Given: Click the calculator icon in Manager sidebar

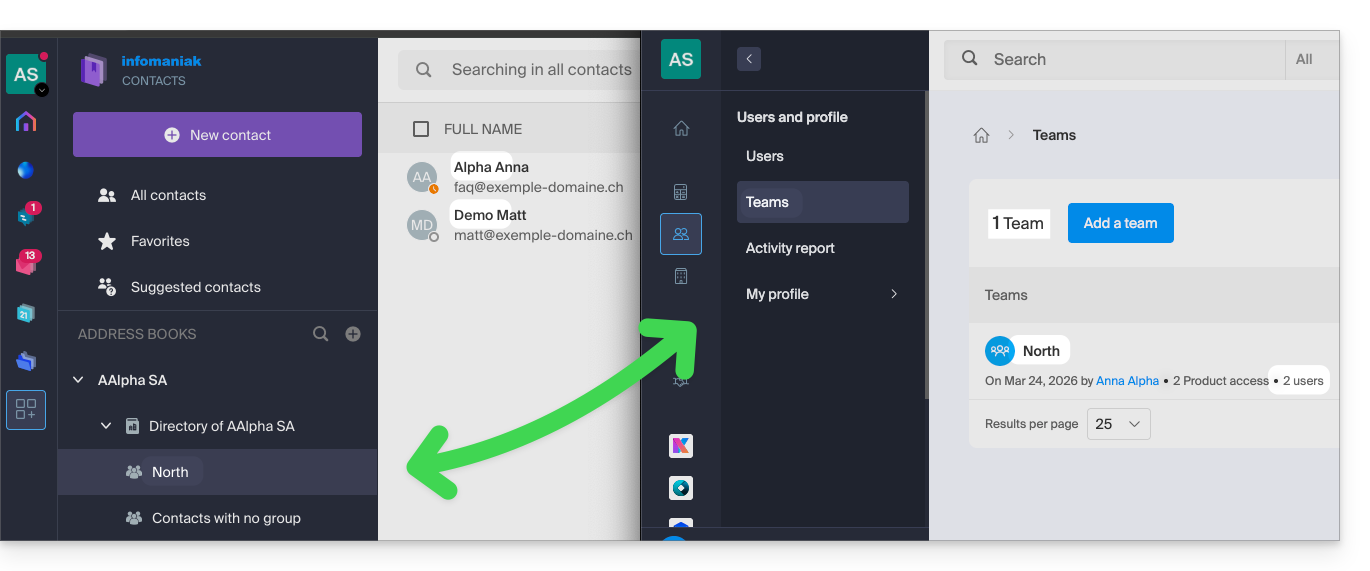Looking at the screenshot, I should 681,192.
